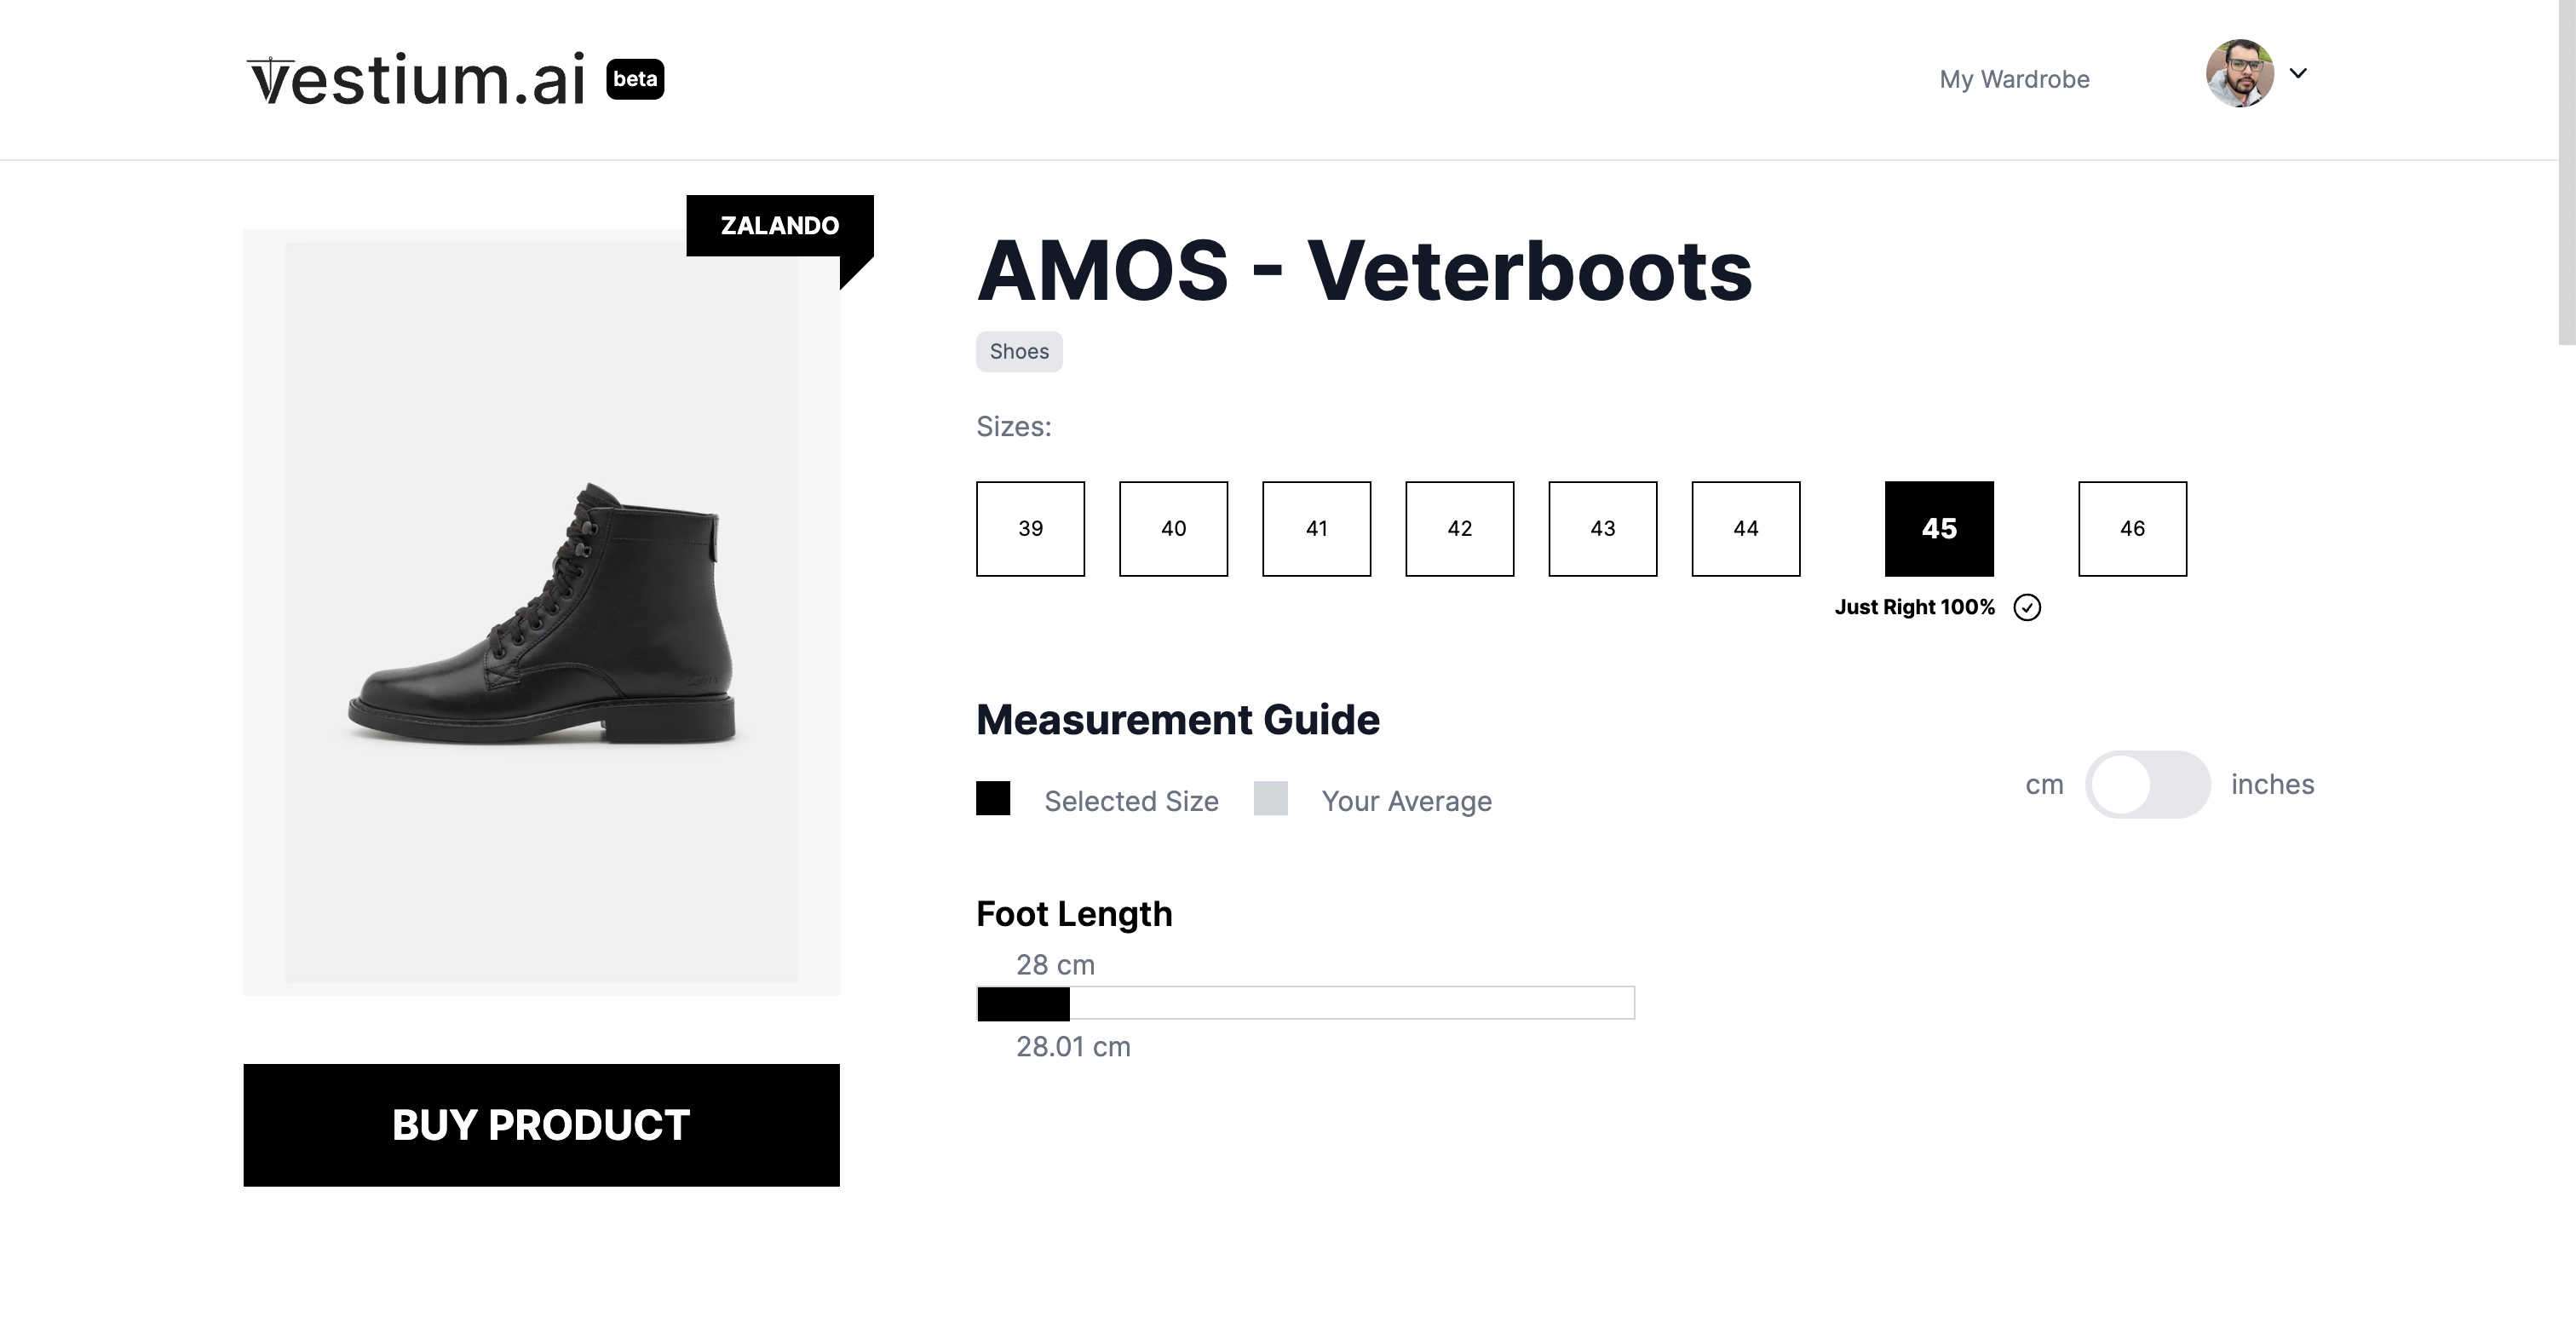
Task: Click the page vertical scrollbar
Action: (2567, 172)
